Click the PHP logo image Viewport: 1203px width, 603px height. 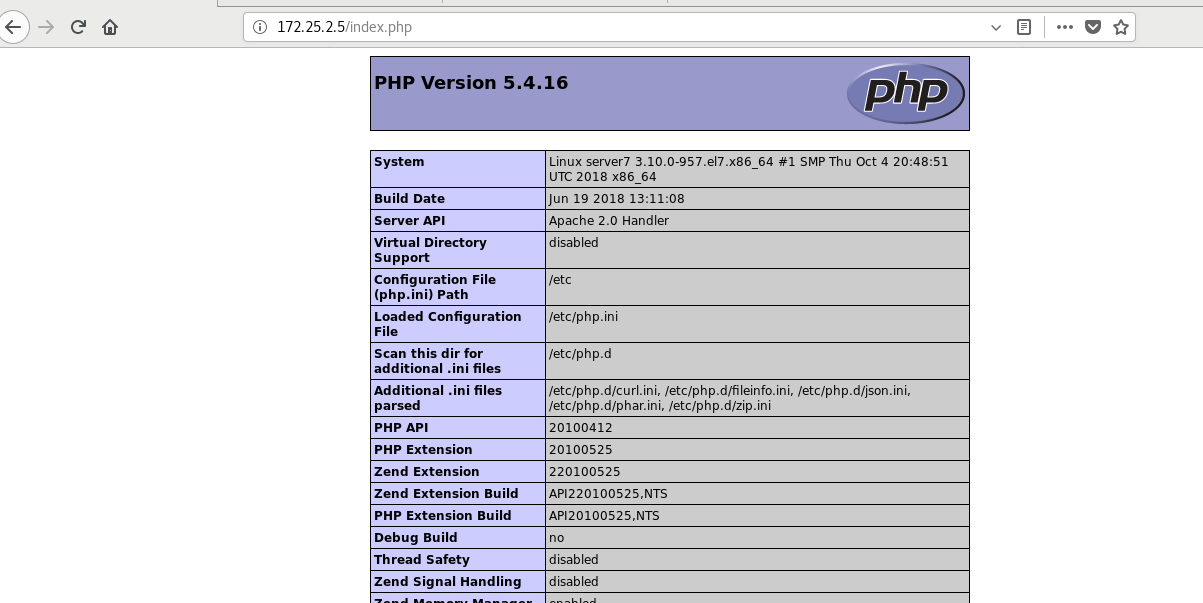click(x=905, y=93)
